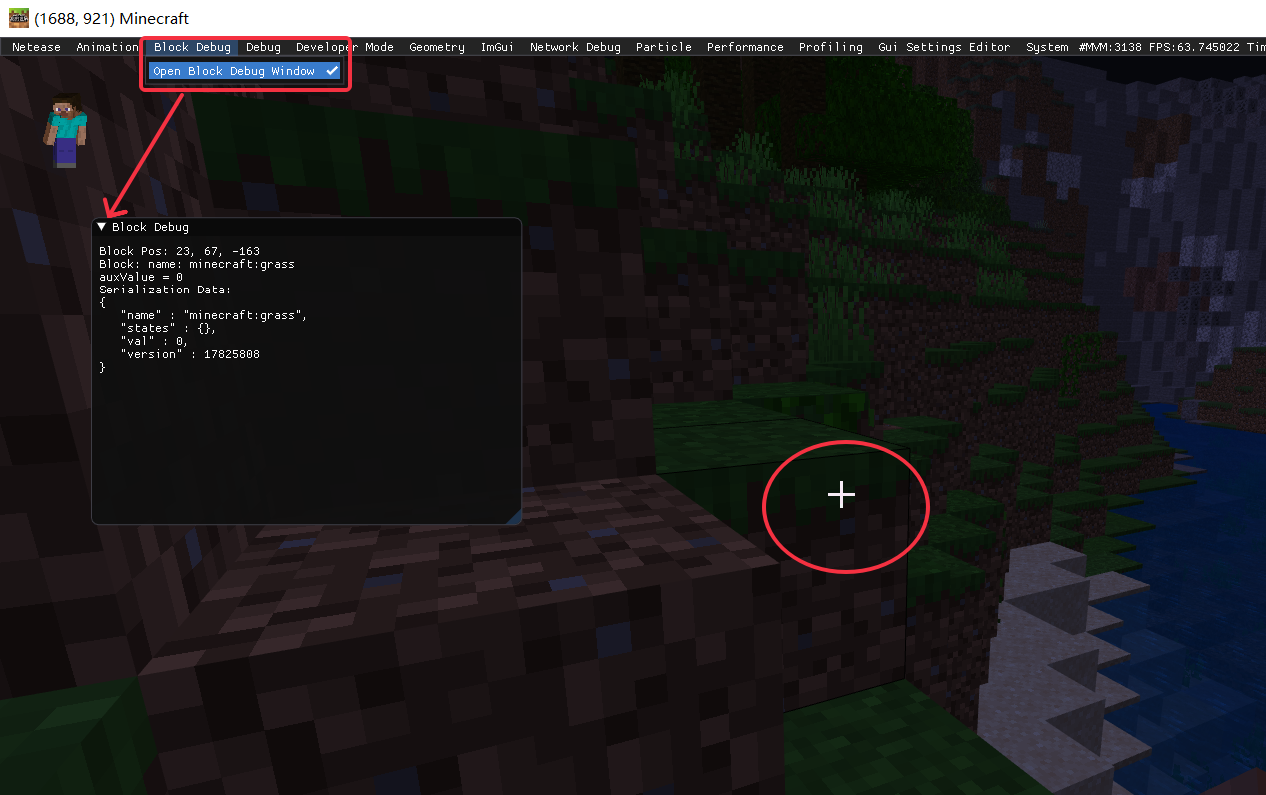
Task: Click the 'Block: name: minecraft:grass' line
Action: click(x=197, y=264)
